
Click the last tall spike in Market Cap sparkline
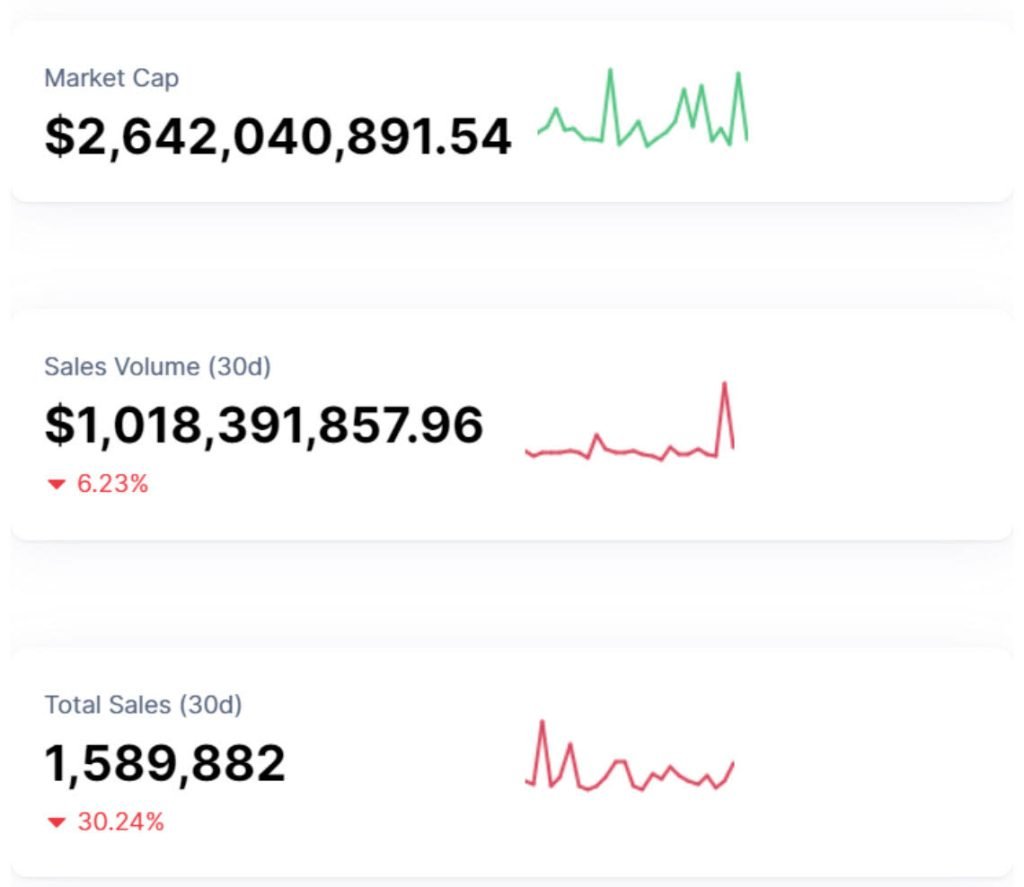(x=738, y=74)
